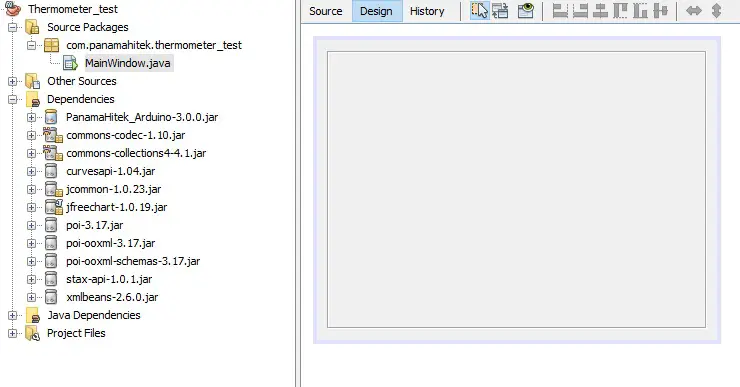The image size is (740, 387).
Task: Collapse the Source Packages node
Action: pos(13,27)
